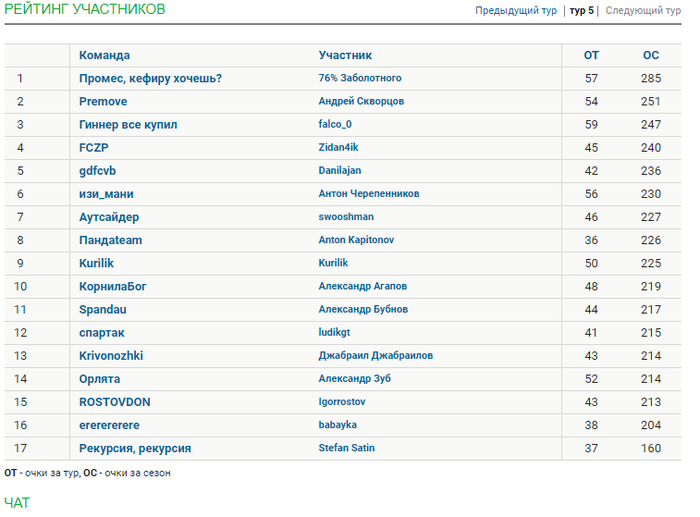Open Джабраил Джабраилов profile

pyautogui.click(x=375, y=356)
